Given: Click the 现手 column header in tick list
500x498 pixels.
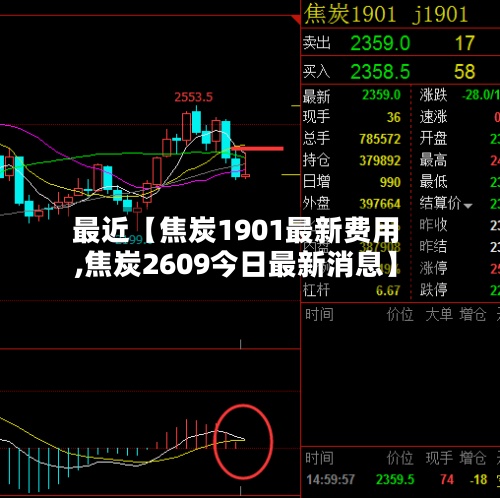Looking at the screenshot, I should [439, 459].
